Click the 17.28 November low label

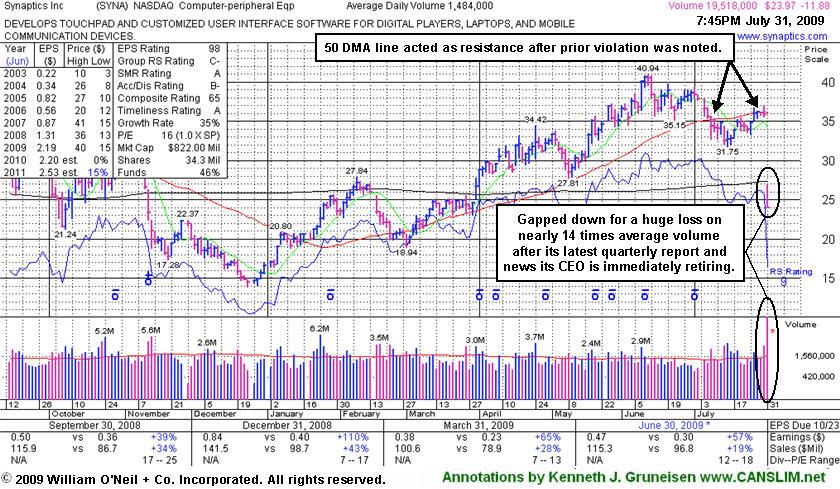tap(168, 265)
